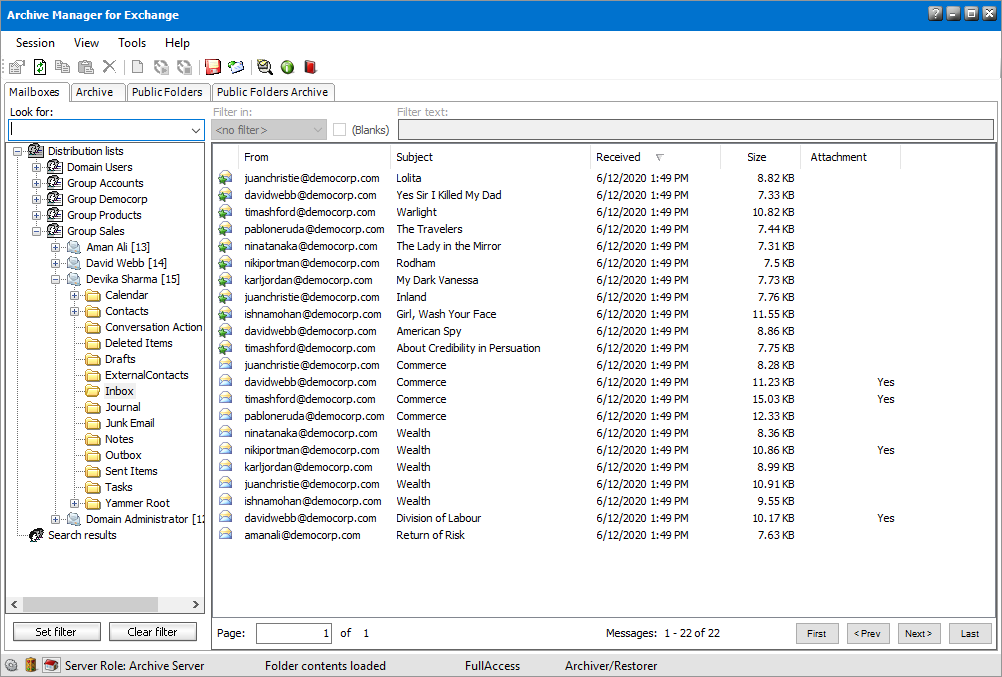Click the red book toolbar icon
1002x677 pixels.
(x=310, y=66)
